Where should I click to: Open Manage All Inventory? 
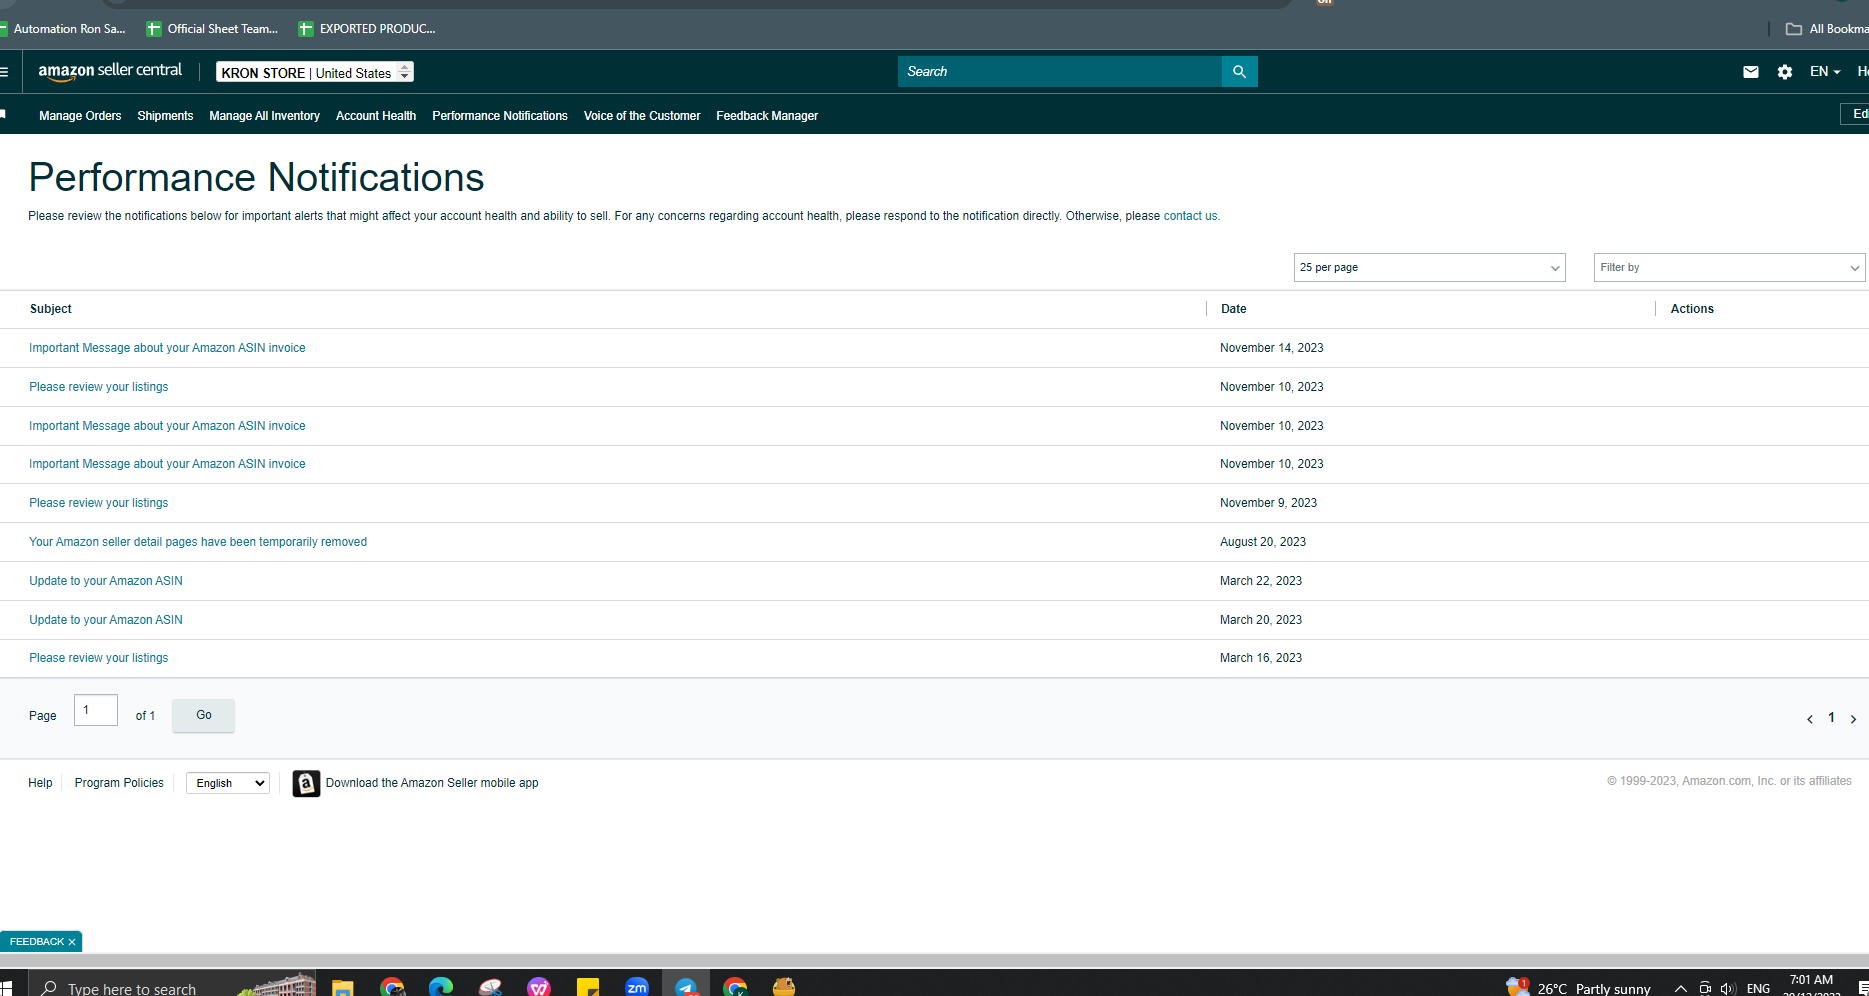click(x=265, y=116)
